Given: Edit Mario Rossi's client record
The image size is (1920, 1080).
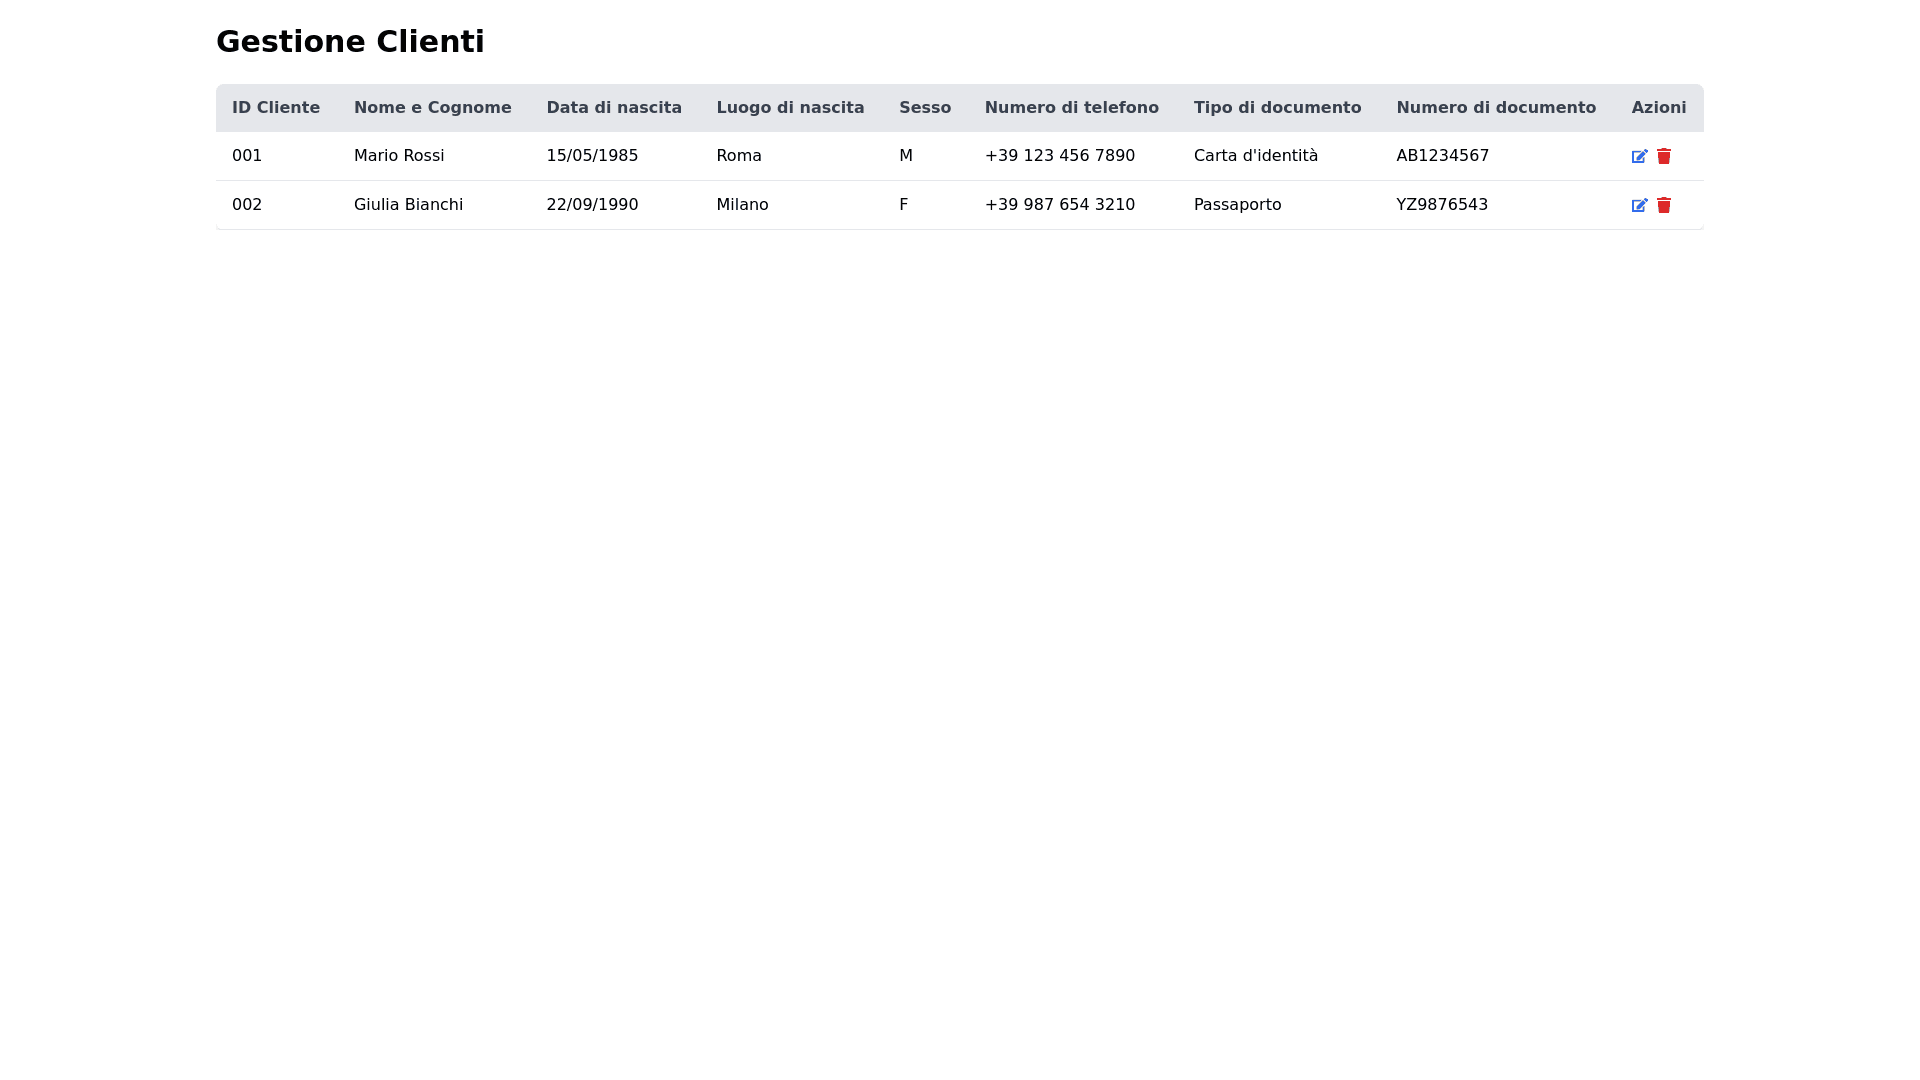Looking at the screenshot, I should coord(1639,156).
